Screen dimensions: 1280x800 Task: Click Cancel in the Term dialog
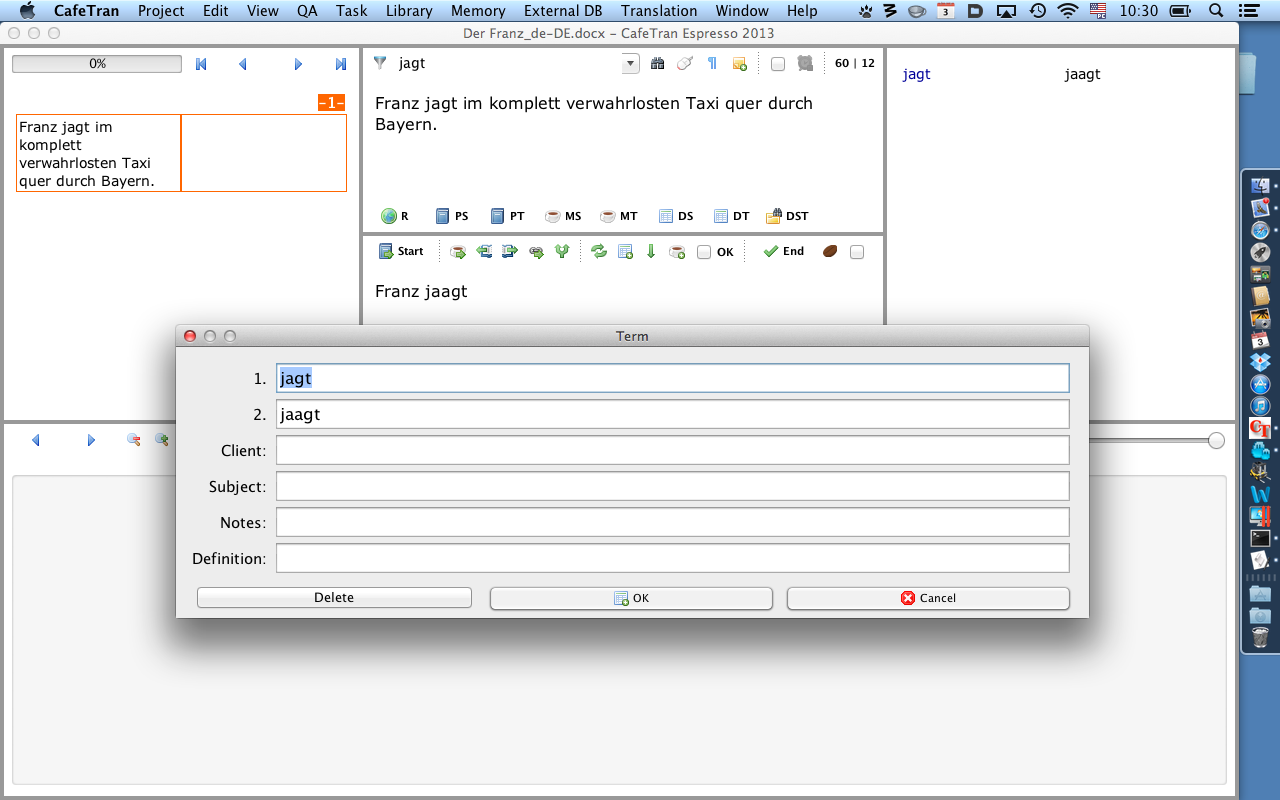click(928, 598)
